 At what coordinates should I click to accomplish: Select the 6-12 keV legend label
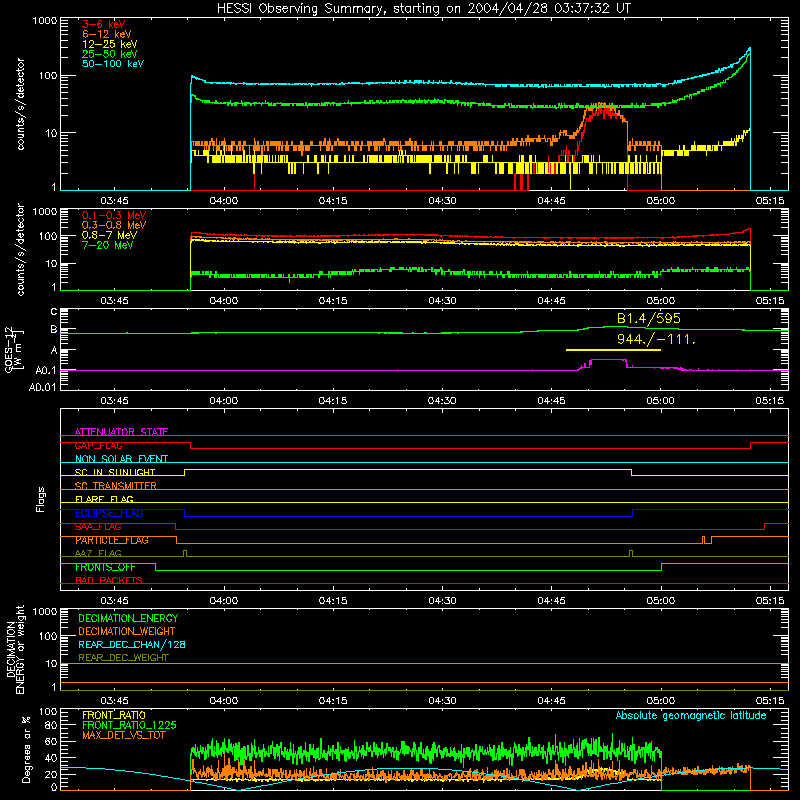[107, 34]
